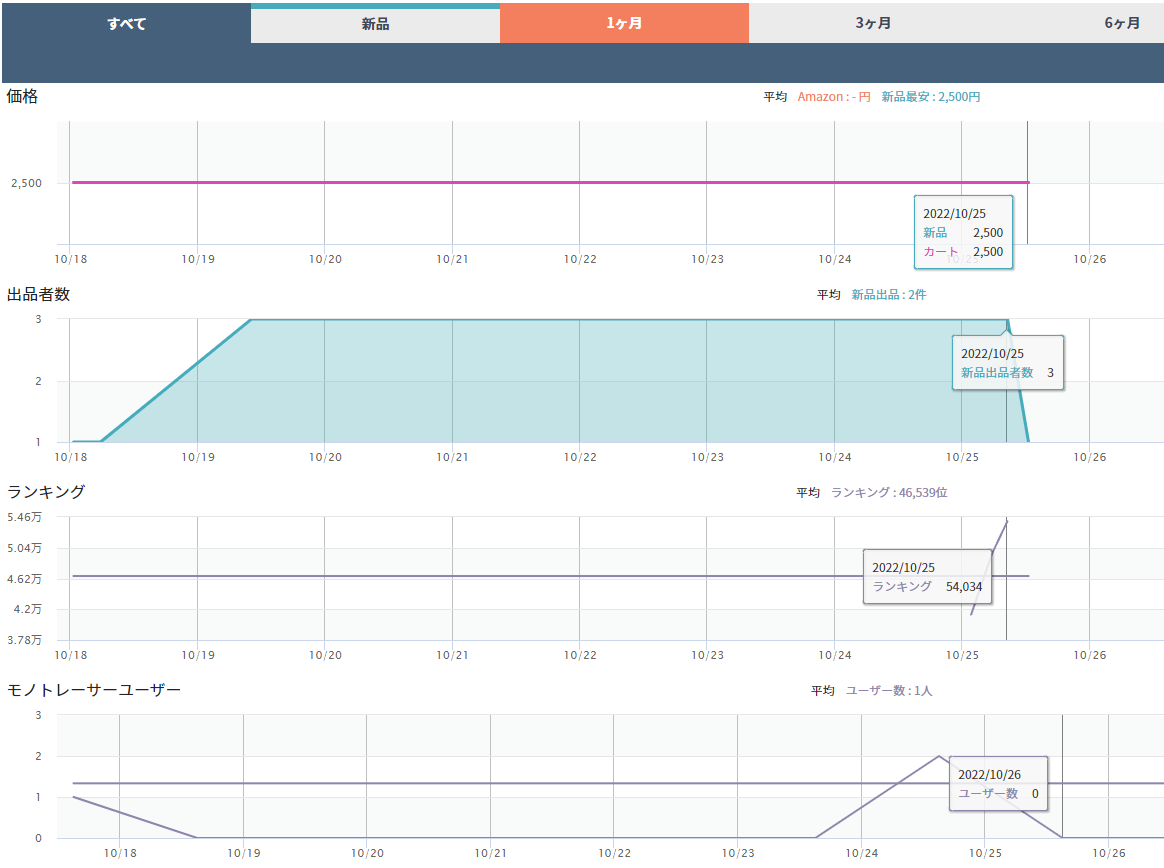Image resolution: width=1164 pixels, height=868 pixels.
Task: Click the ranking tooltip showing 54,034
Action: [927, 577]
